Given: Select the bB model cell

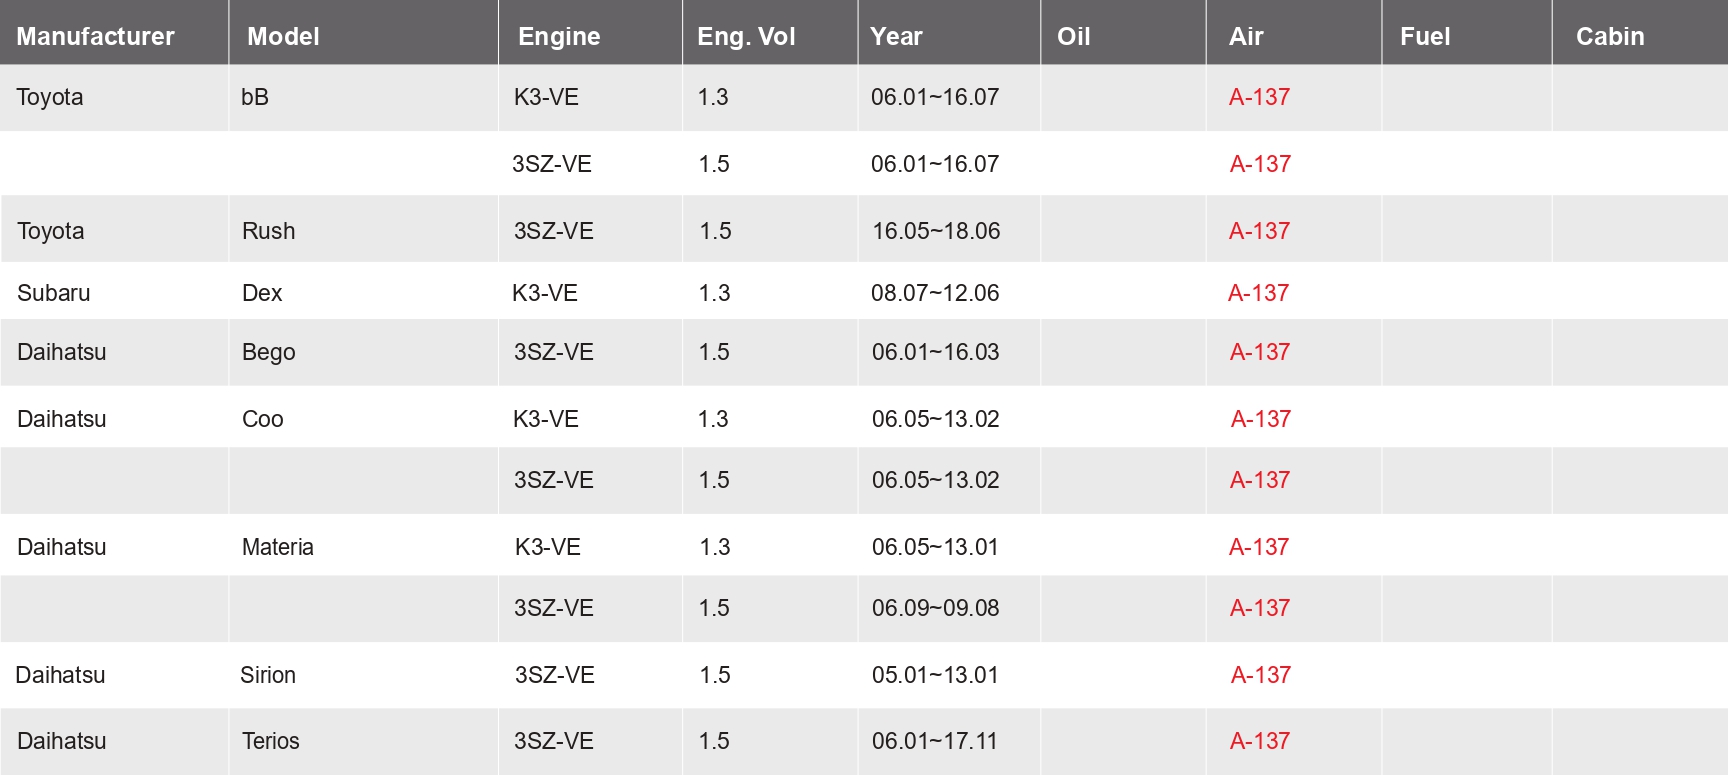Looking at the screenshot, I should [255, 97].
